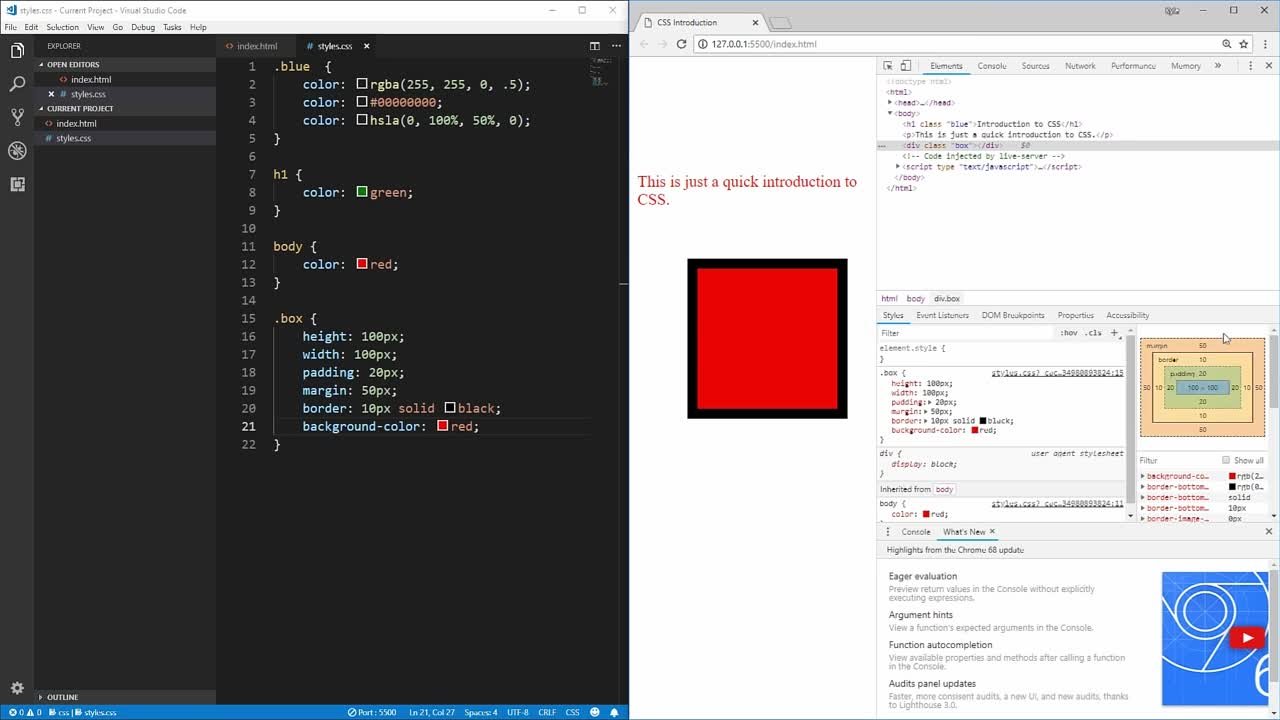Viewport: 1280px width, 720px height.
Task: Open the Search view in VS Code activity bar
Action: click(x=17, y=84)
